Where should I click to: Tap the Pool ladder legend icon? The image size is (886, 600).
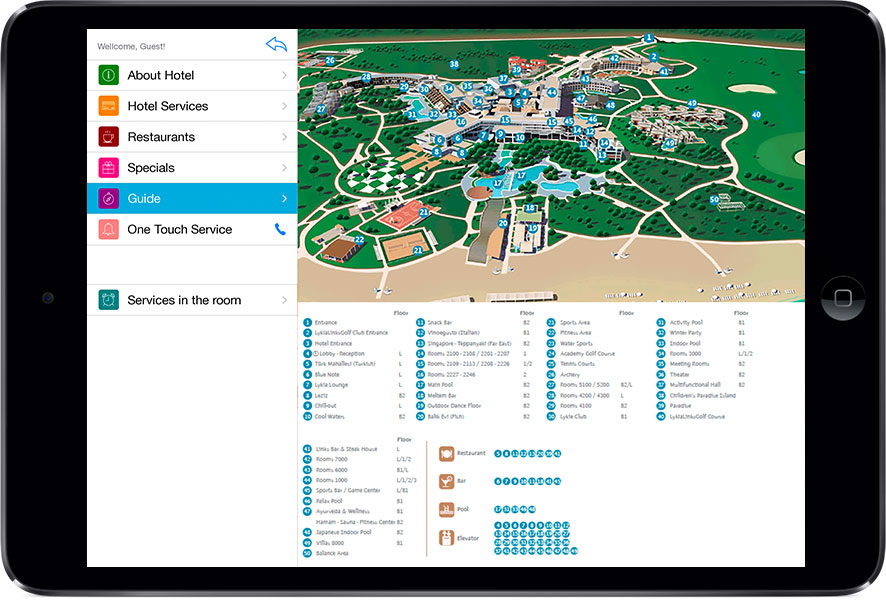[446, 509]
